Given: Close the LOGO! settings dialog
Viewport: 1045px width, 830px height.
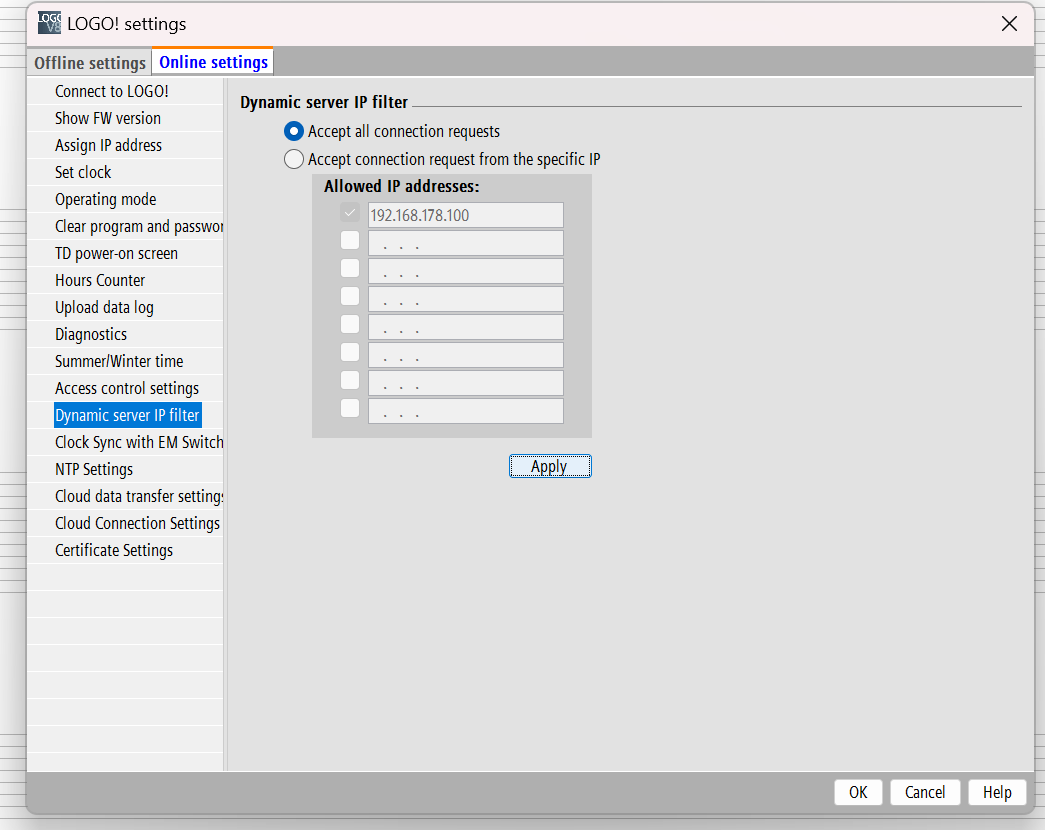Looking at the screenshot, I should [1009, 24].
